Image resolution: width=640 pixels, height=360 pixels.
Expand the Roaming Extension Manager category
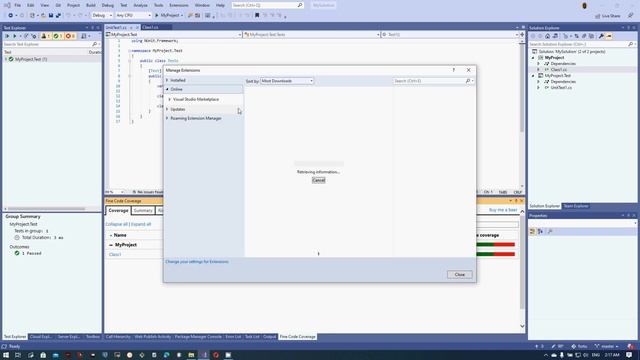[x=167, y=118]
